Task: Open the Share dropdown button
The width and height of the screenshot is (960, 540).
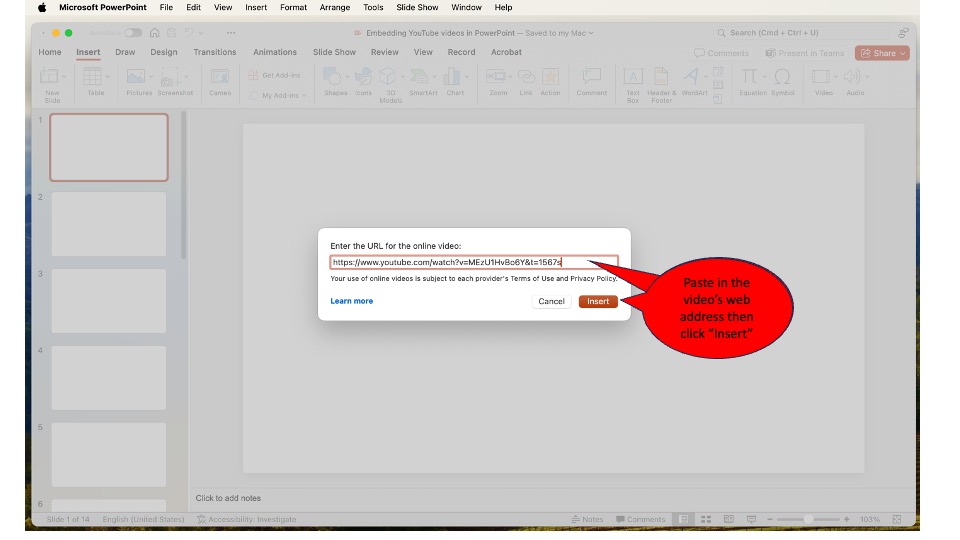Action: tap(882, 53)
